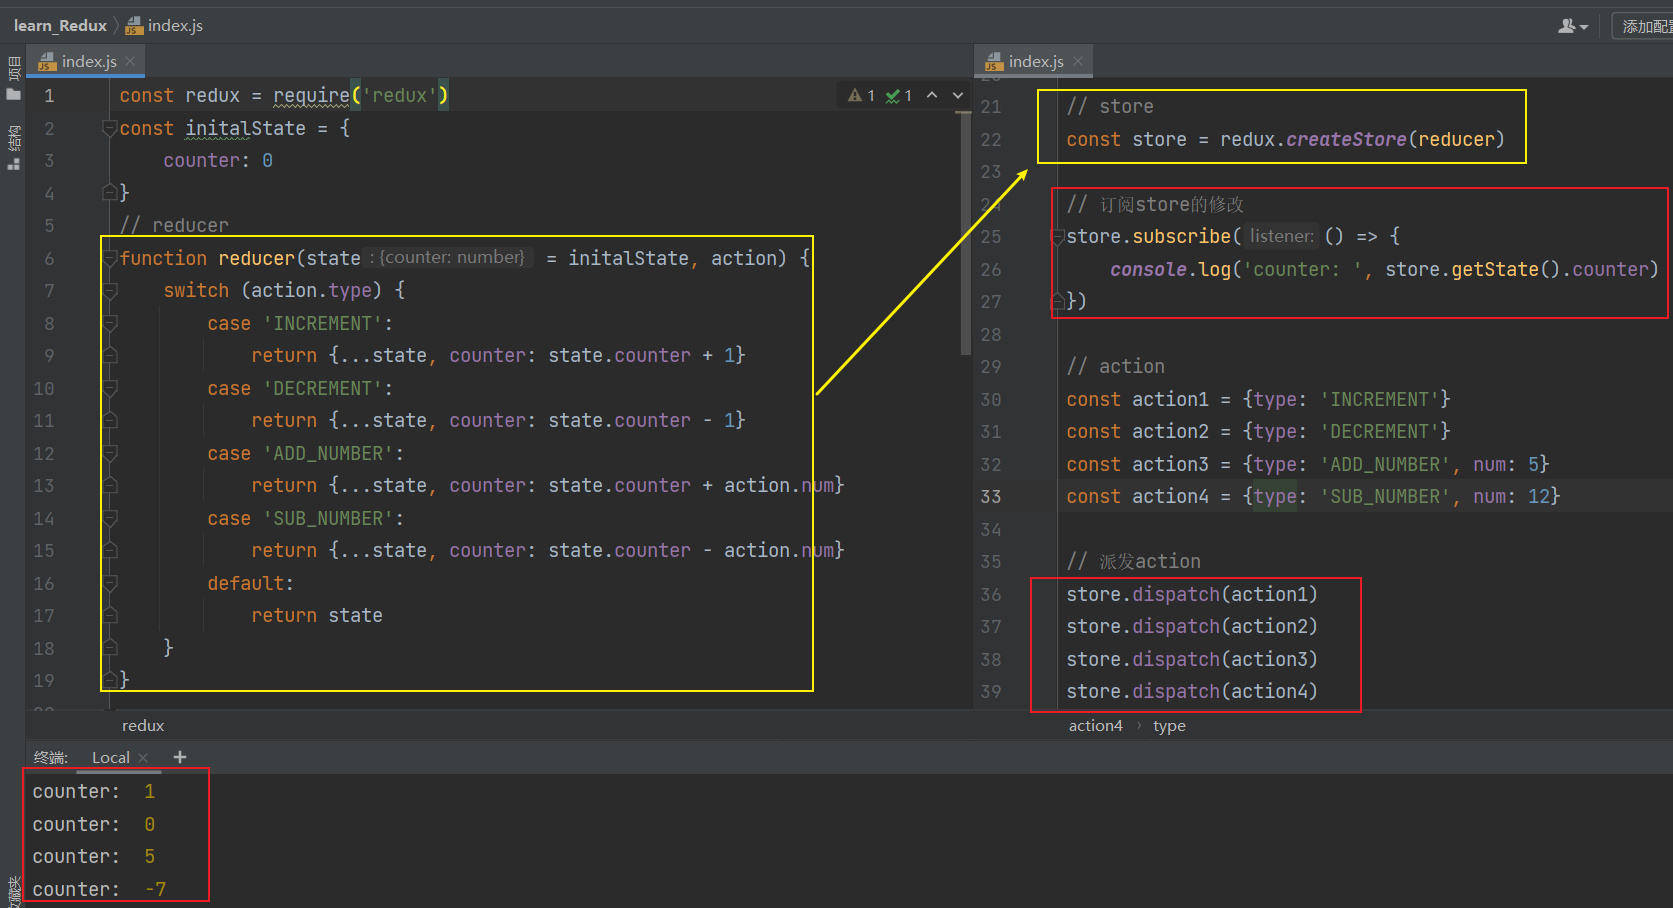The image size is (1673, 908).
Task: Click the fold end marker at line 19
Action: pyautogui.click(x=110, y=680)
